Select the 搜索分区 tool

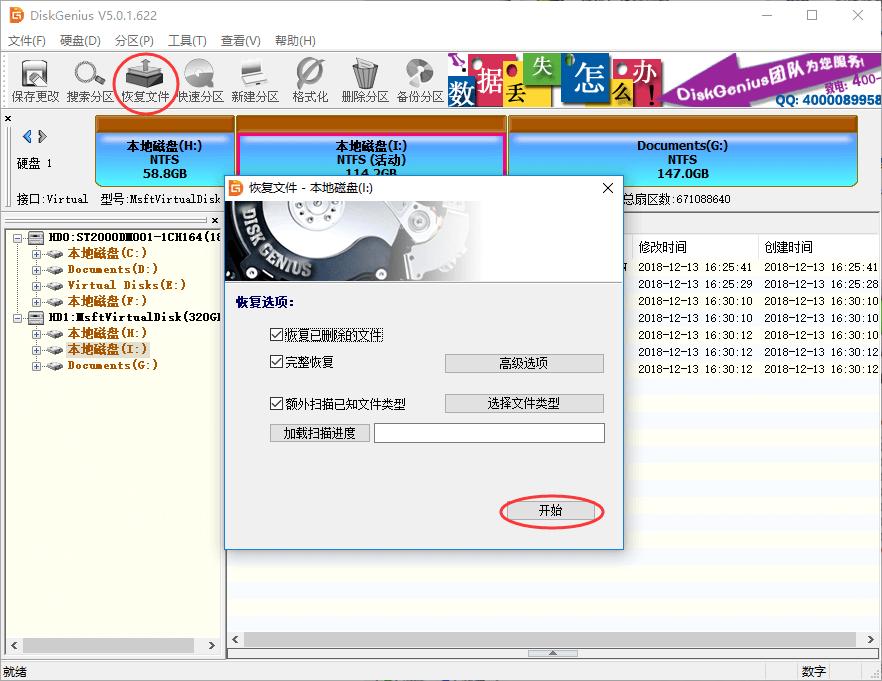pyautogui.click(x=90, y=80)
